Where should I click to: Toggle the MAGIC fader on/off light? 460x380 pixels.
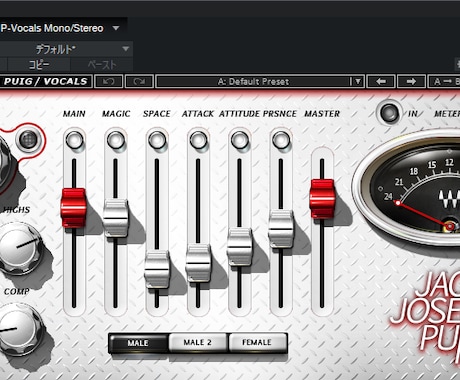(116, 140)
